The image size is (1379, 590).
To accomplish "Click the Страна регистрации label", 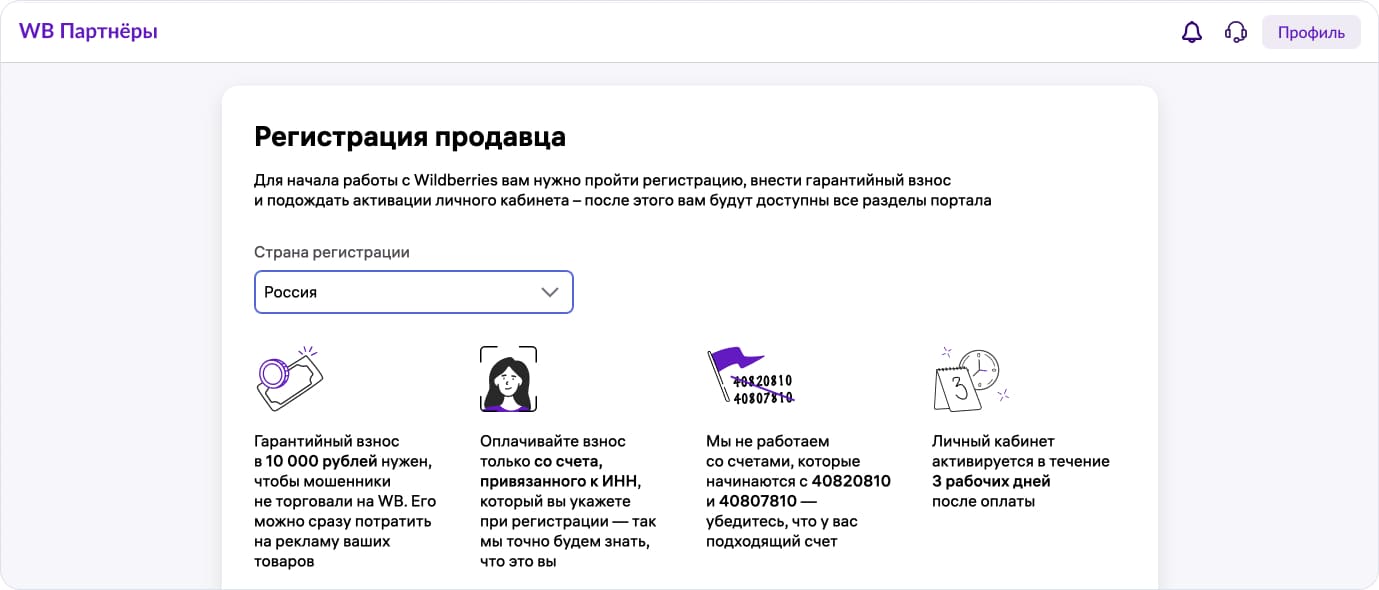I will (331, 252).
